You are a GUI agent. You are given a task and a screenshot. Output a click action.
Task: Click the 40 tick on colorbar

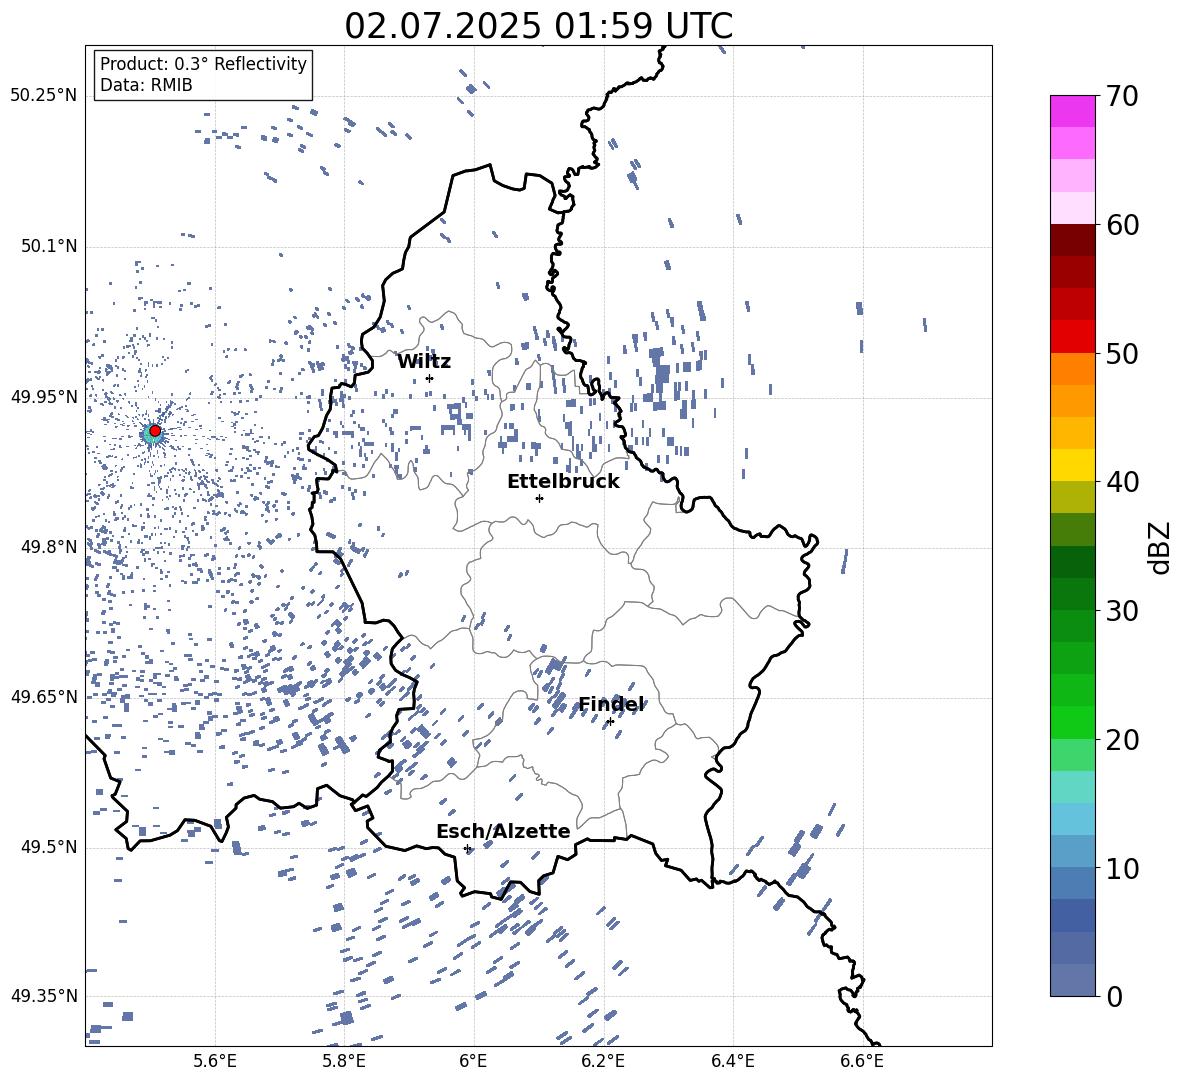(1122, 482)
